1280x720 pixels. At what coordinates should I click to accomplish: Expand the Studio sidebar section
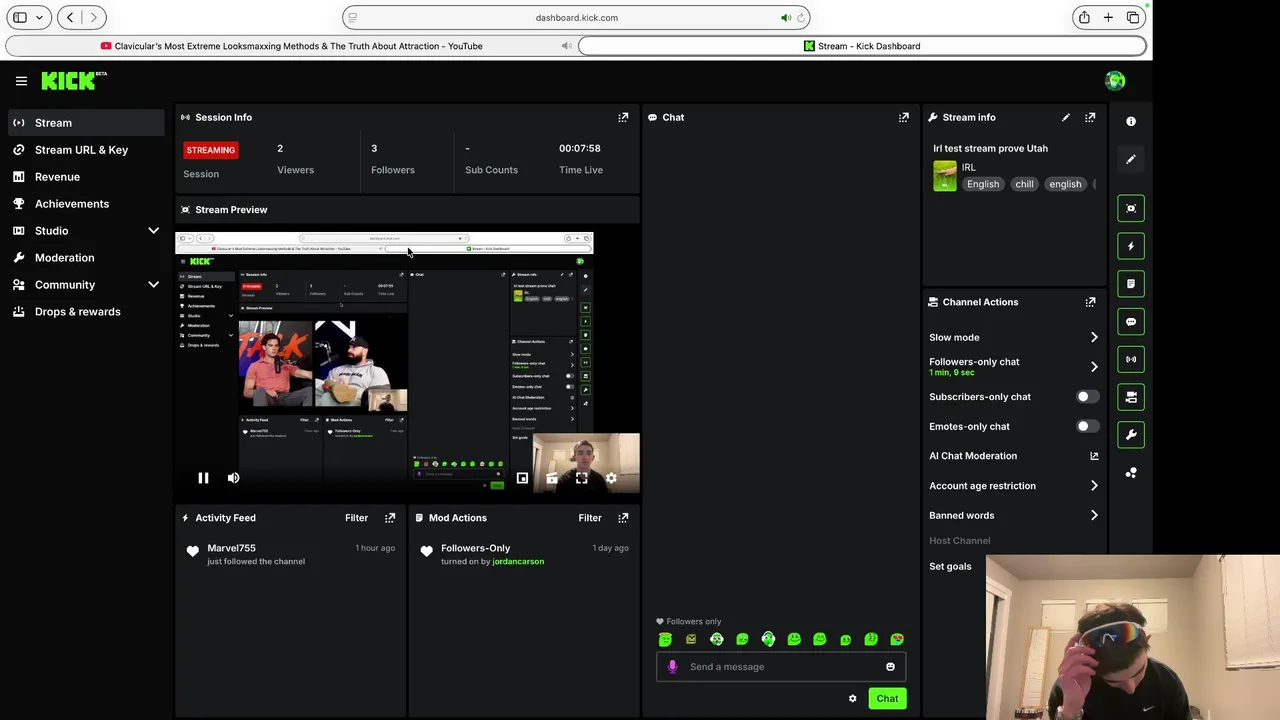coord(153,231)
